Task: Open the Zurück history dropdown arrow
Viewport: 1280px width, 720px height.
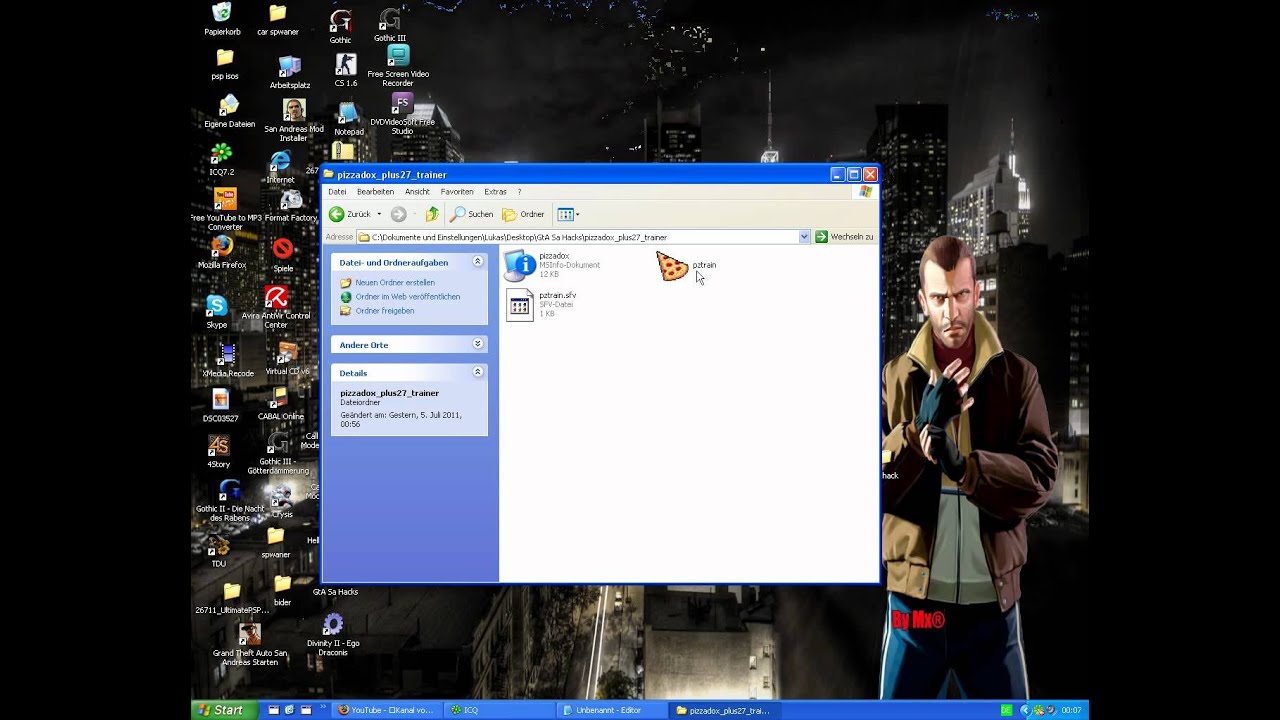Action: (x=379, y=214)
